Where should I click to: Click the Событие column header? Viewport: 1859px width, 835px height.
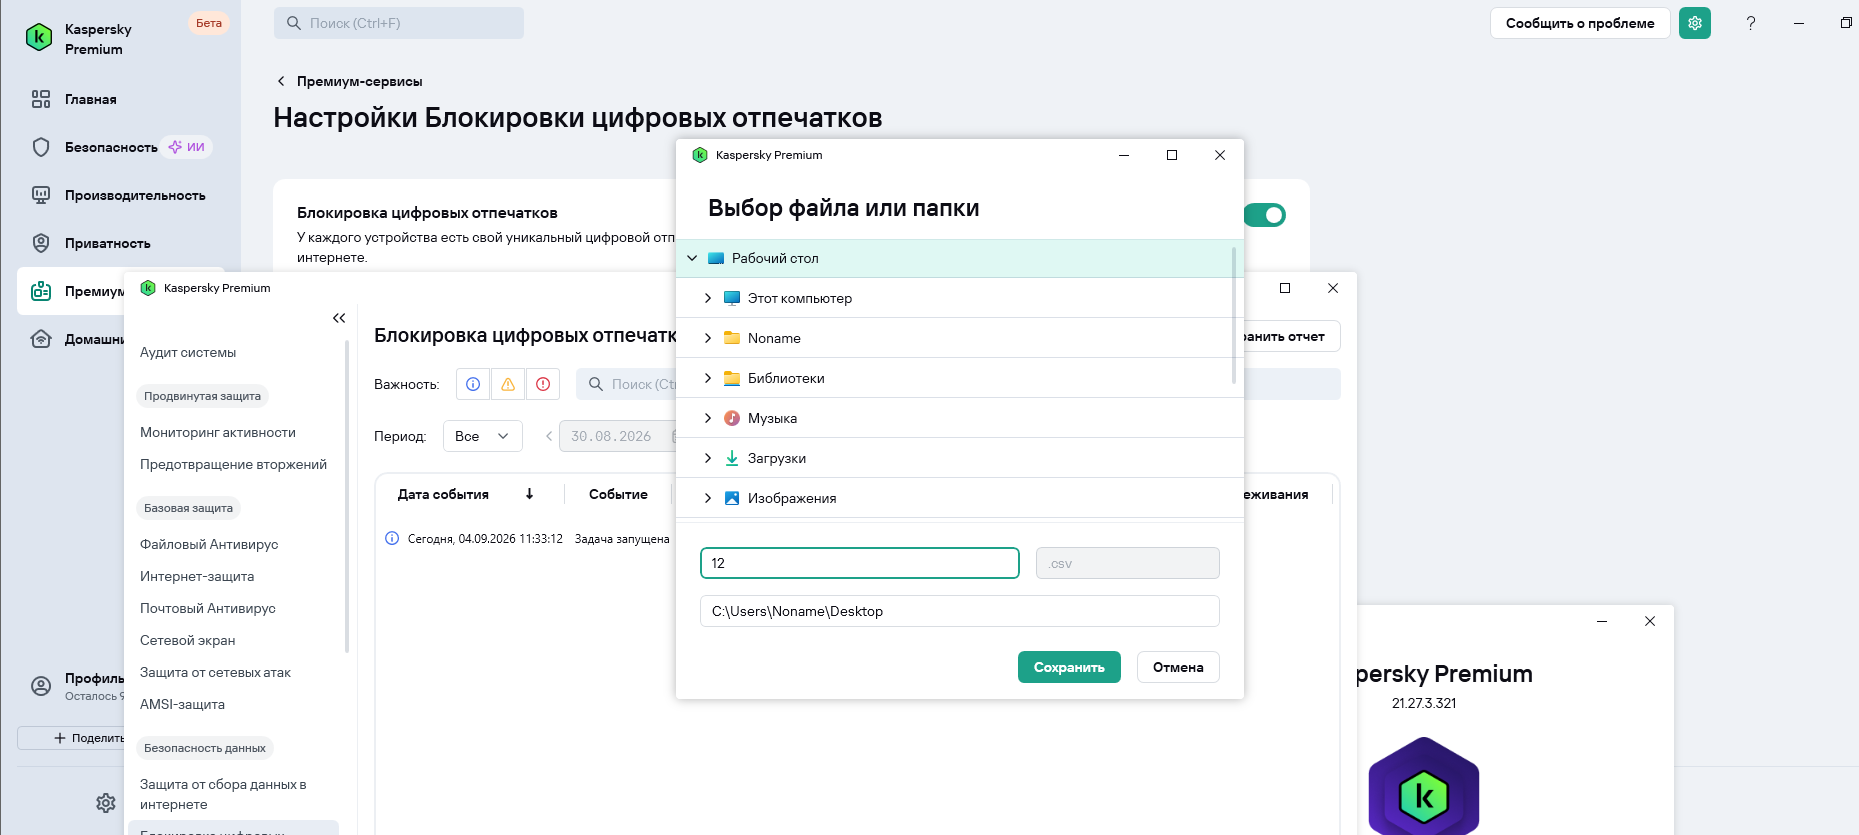point(618,494)
